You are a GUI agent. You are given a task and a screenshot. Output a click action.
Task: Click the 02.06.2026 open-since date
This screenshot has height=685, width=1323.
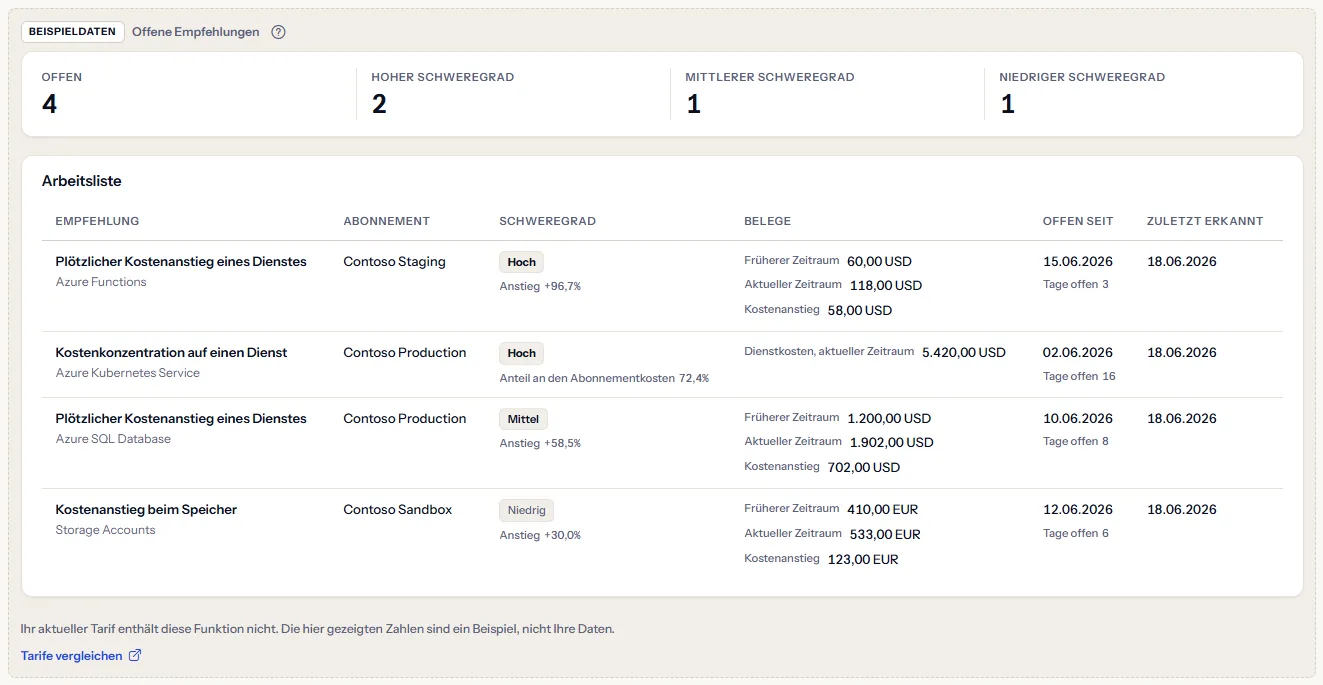tap(1078, 353)
